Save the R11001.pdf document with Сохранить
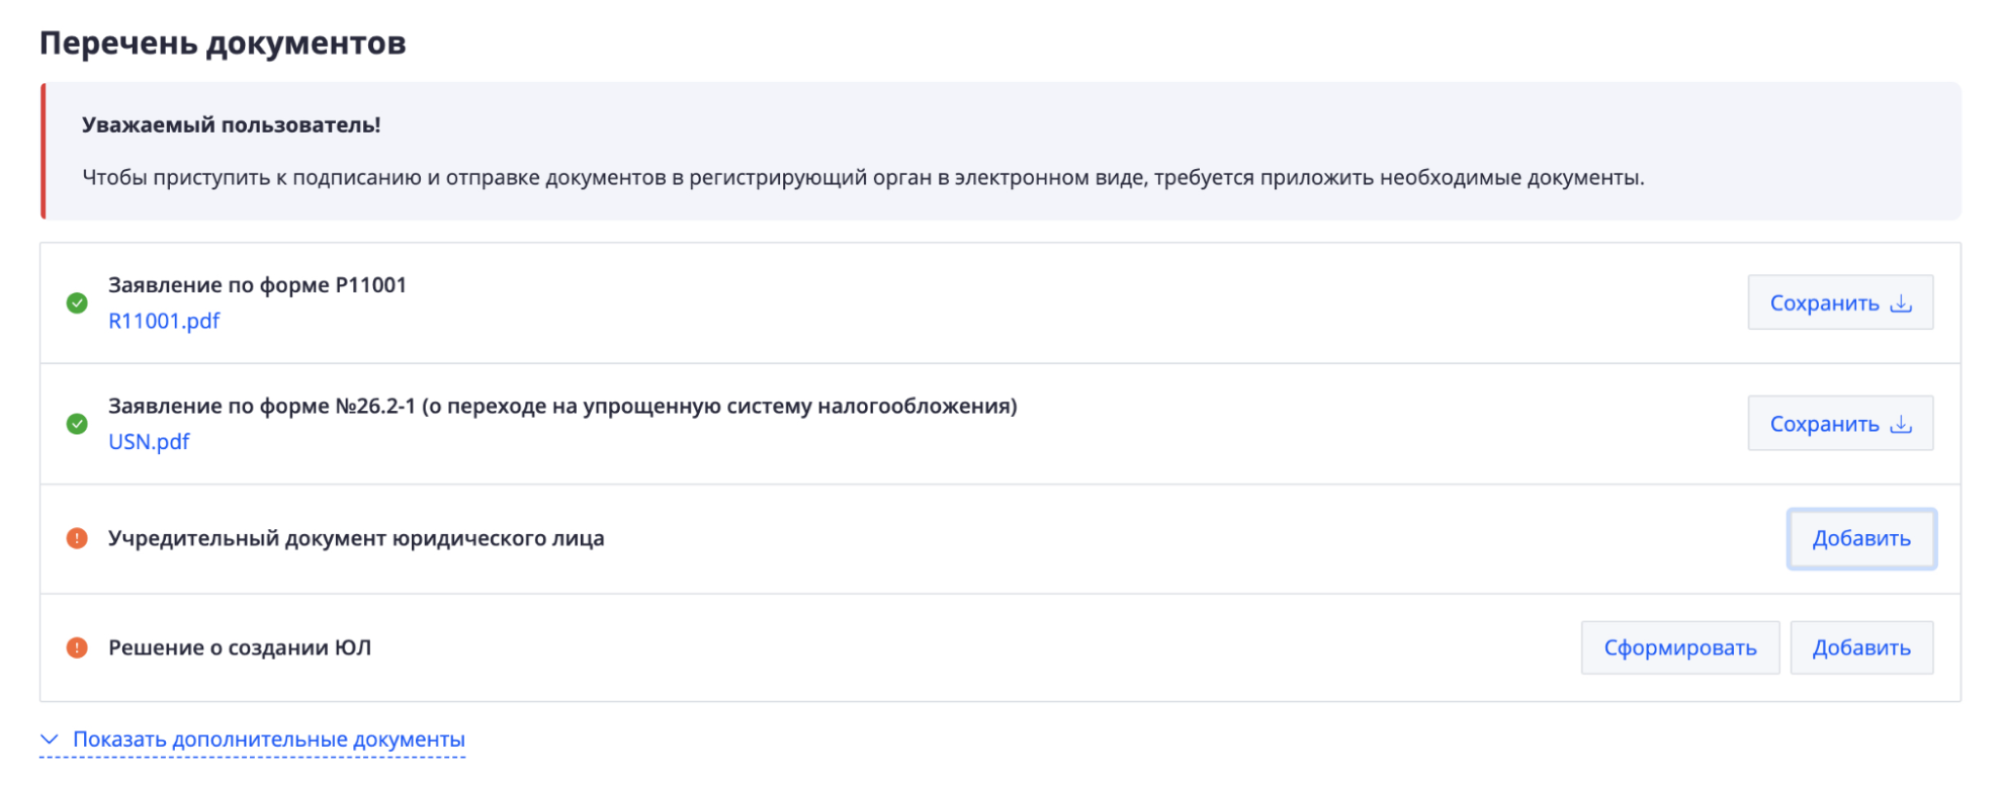The height and width of the screenshot is (786, 2000). click(1840, 303)
